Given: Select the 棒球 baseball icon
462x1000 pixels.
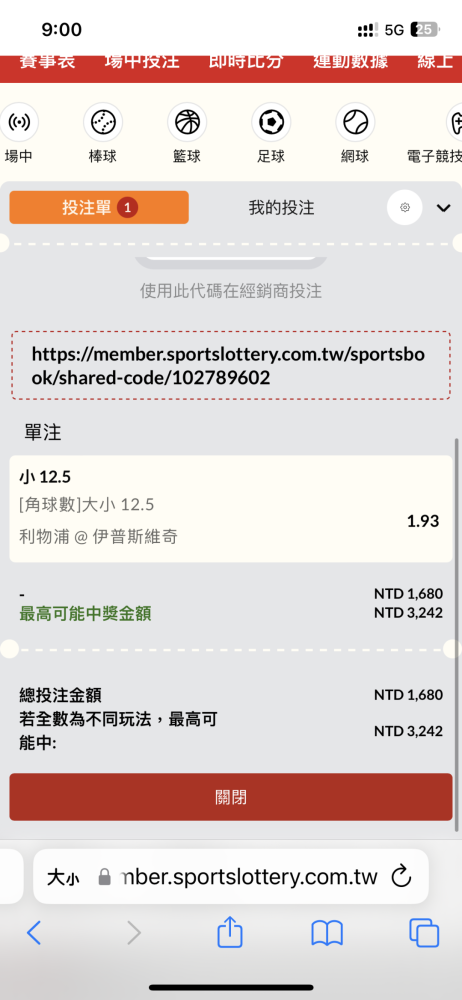Looking at the screenshot, I should 103,122.
